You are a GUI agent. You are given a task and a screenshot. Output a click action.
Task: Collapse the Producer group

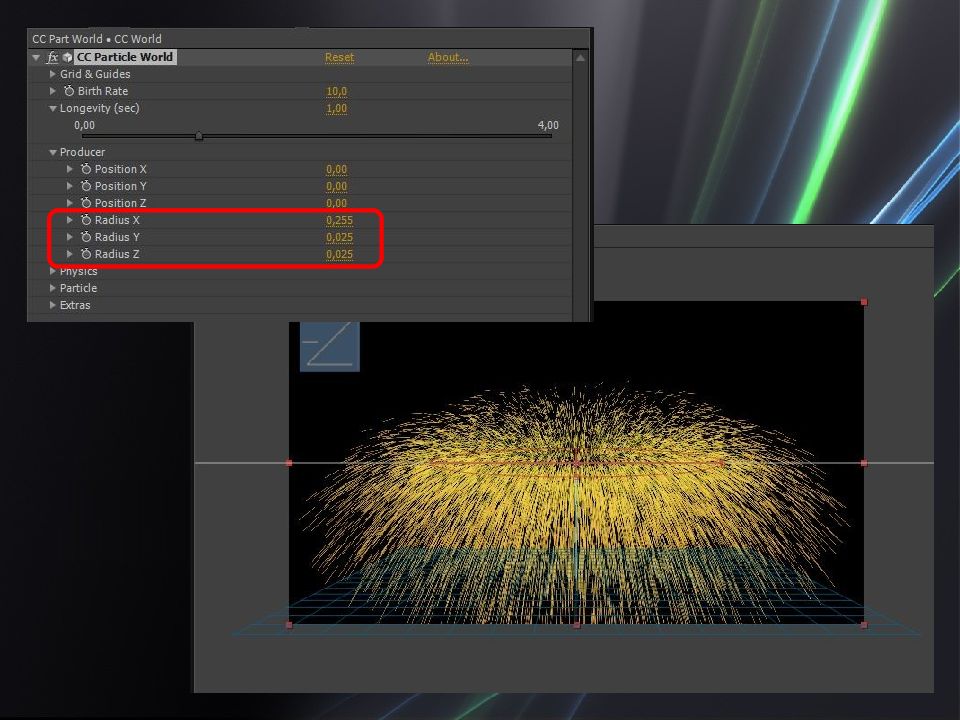[x=53, y=152]
